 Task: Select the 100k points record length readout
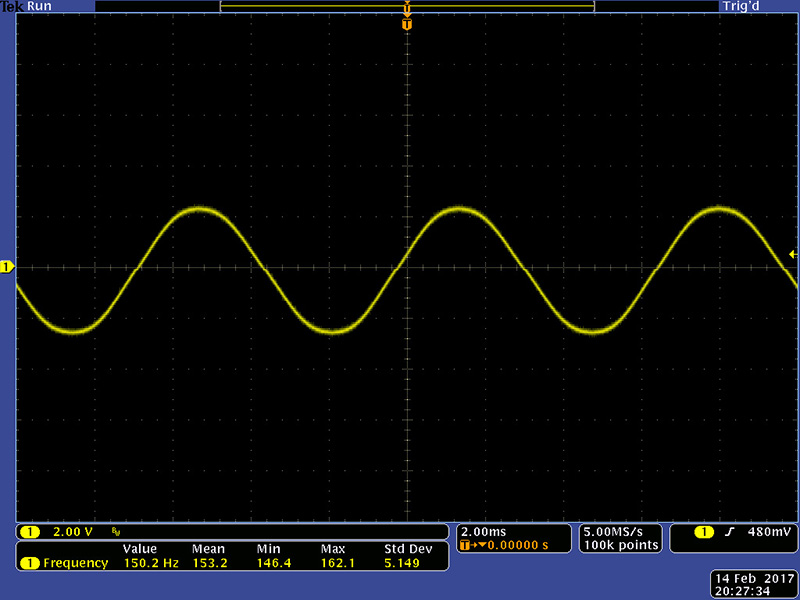pos(620,545)
